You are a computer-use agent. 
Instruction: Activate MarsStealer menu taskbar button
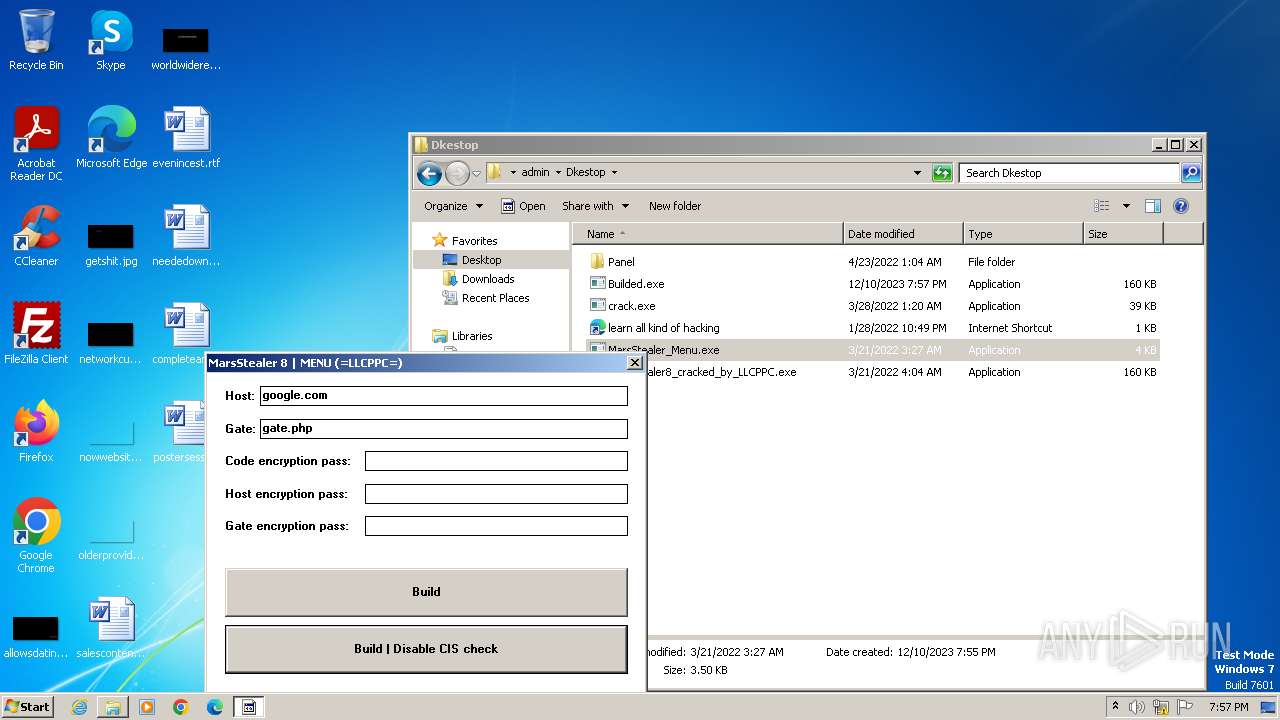[x=248, y=707]
